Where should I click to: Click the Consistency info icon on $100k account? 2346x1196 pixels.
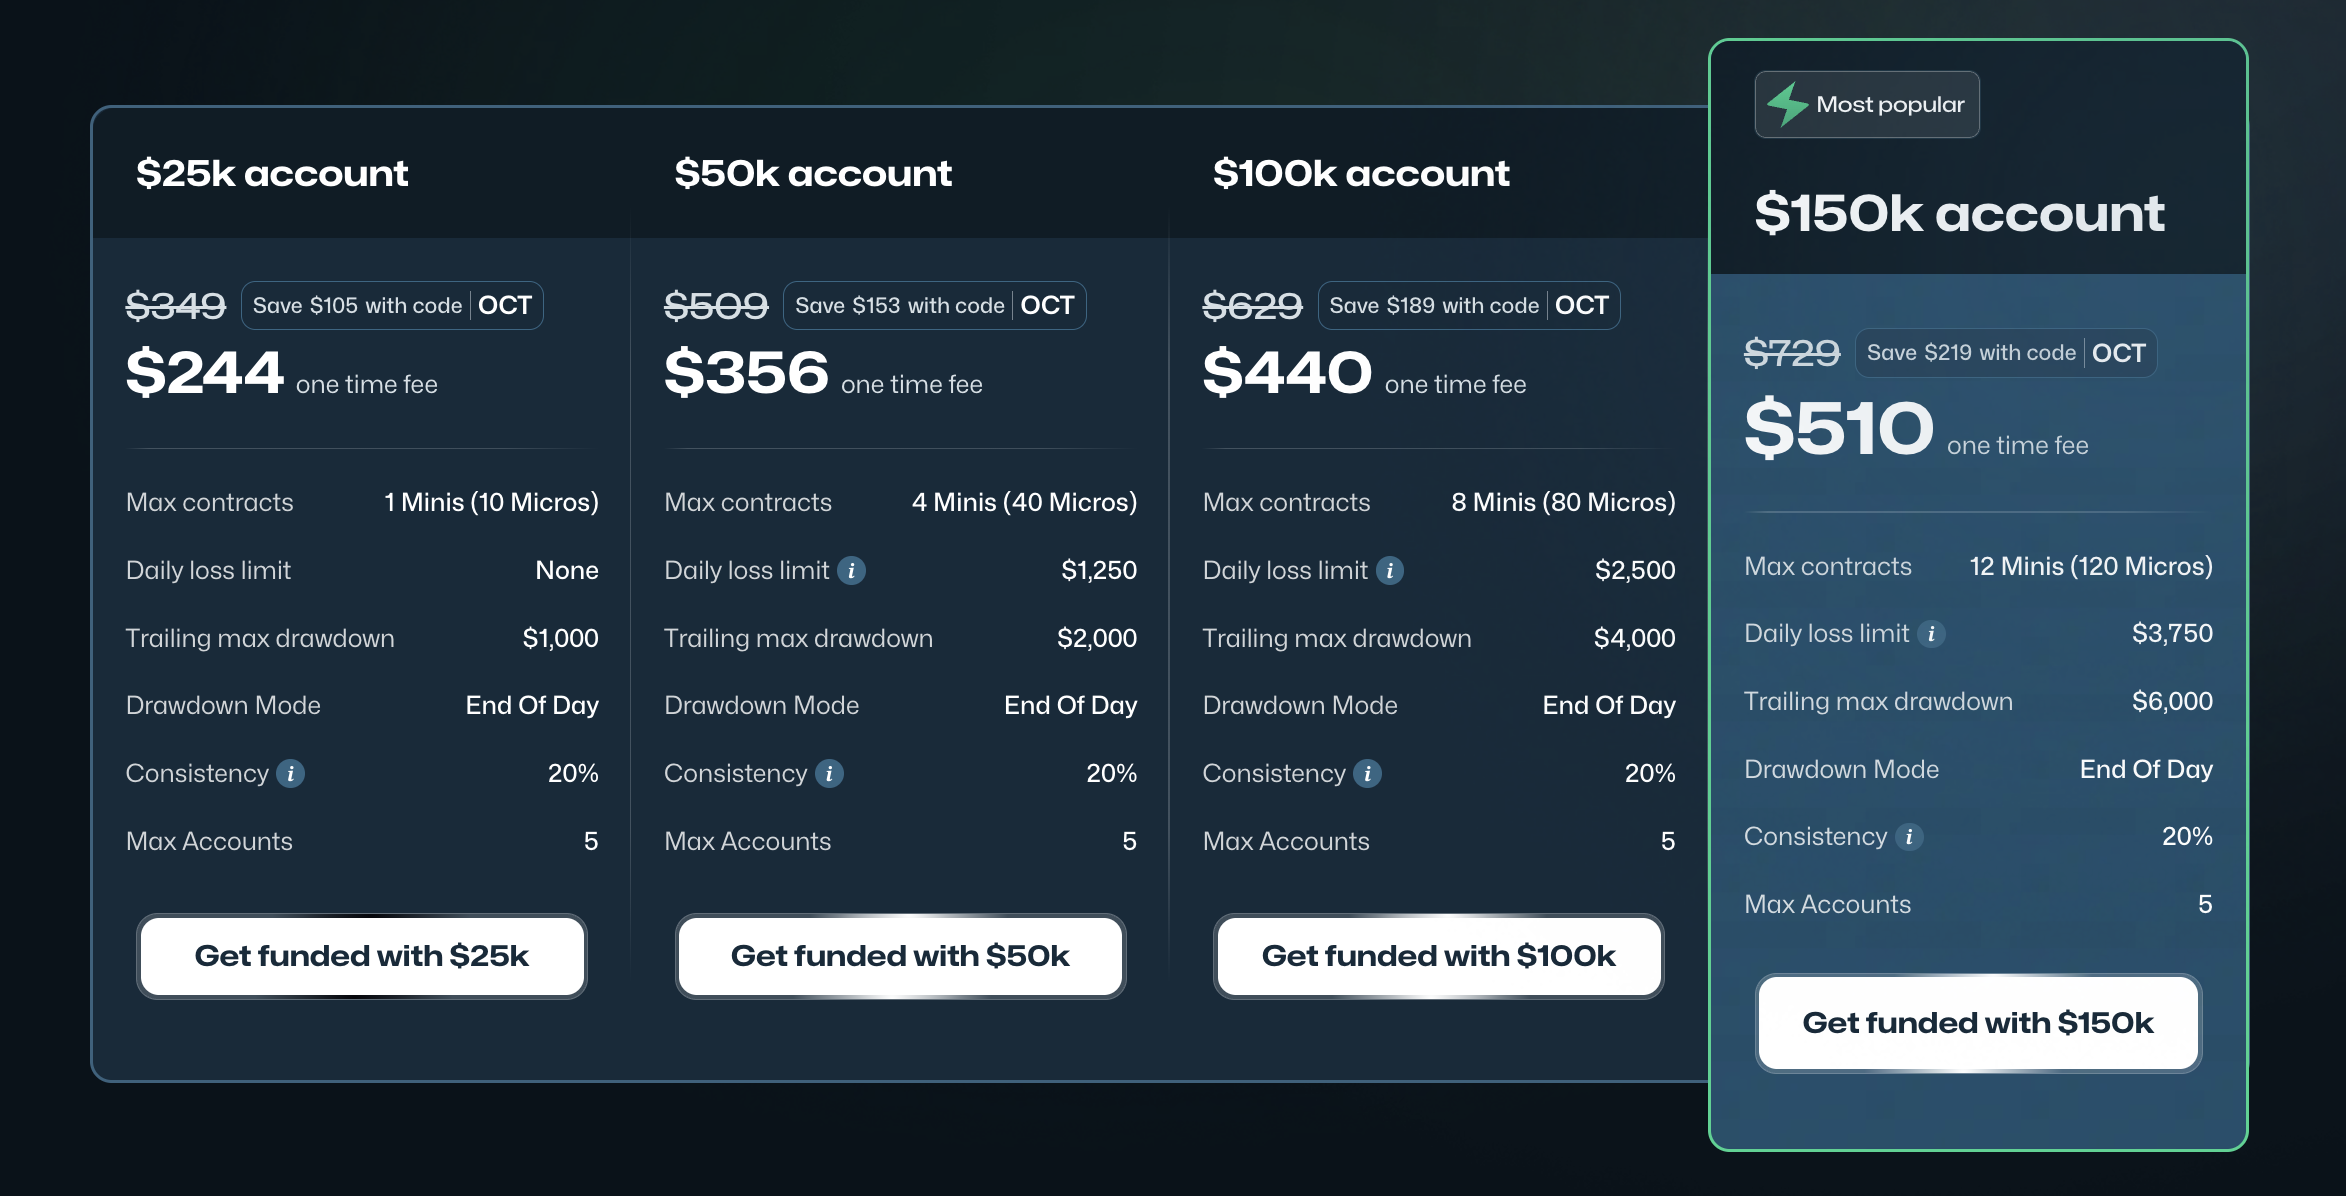pyautogui.click(x=1366, y=773)
